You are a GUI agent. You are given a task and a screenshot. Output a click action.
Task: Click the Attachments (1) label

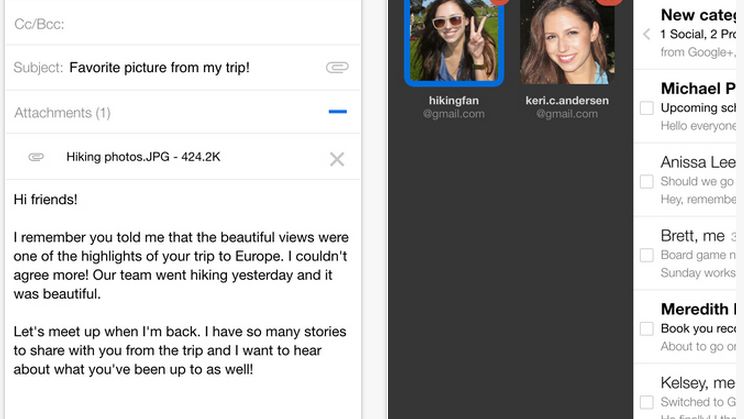click(62, 113)
